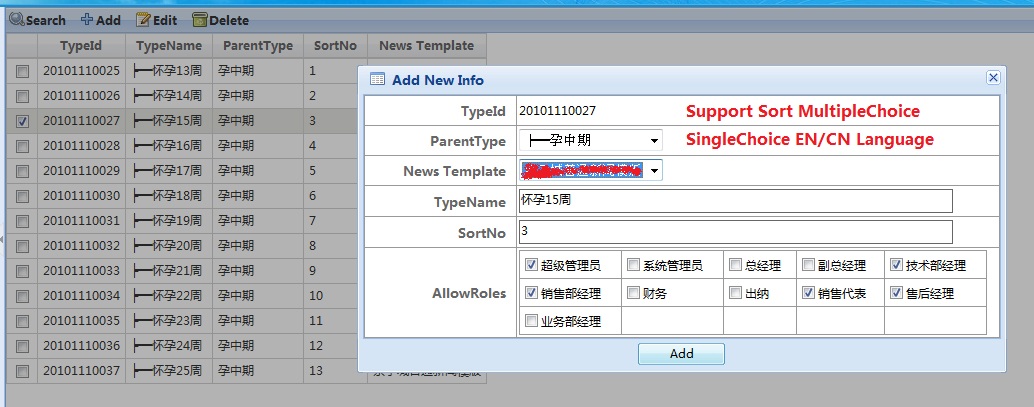Screen dimensions: 1034x407
Task: Check the row checkbox for 20101110033
Action: pyautogui.click(x=22, y=271)
